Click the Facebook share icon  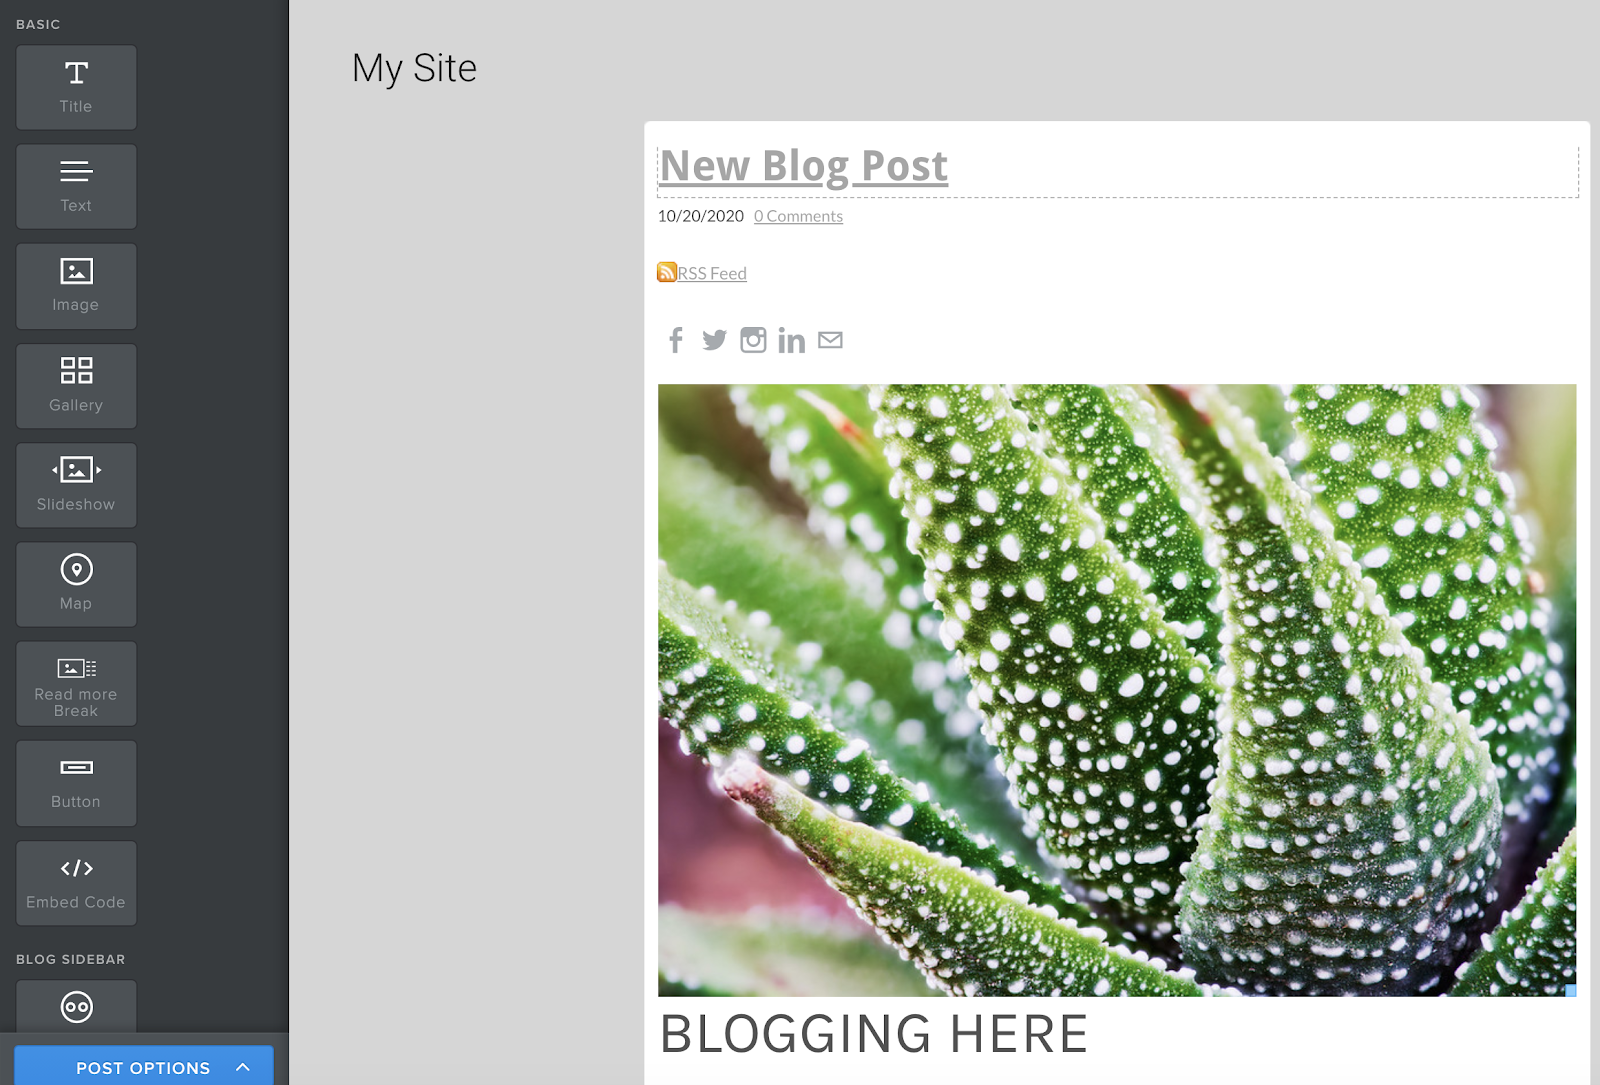click(675, 340)
